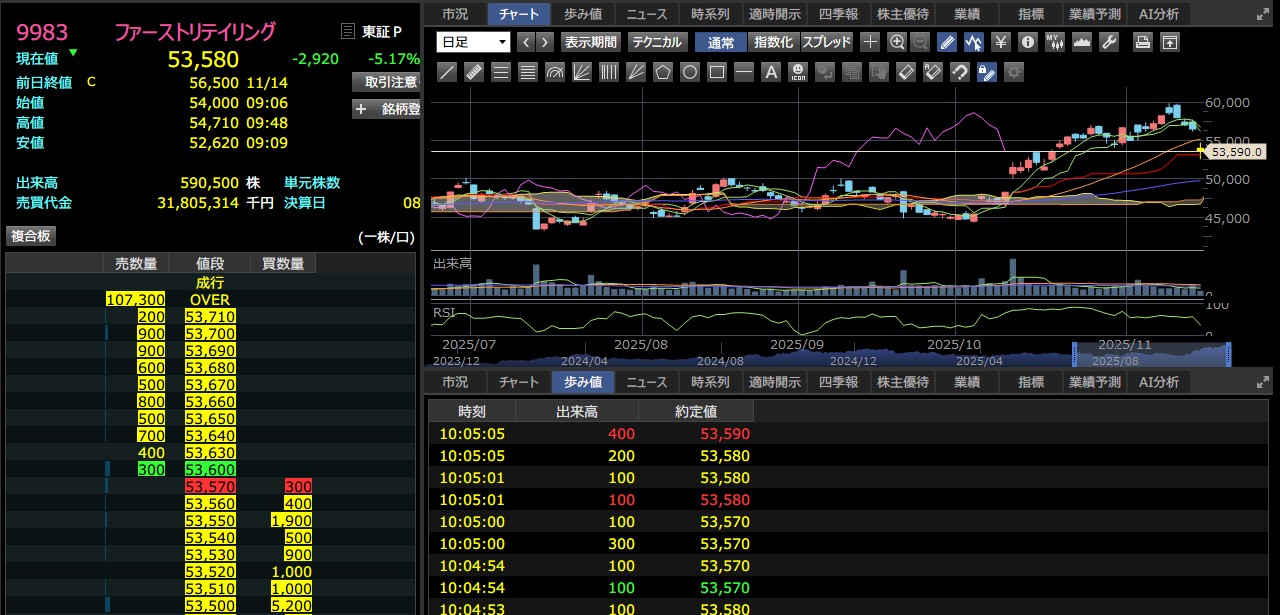This screenshot has height=615, width=1280.
Task: Expand lower panel with diagonal arrows
Action: point(1264,382)
